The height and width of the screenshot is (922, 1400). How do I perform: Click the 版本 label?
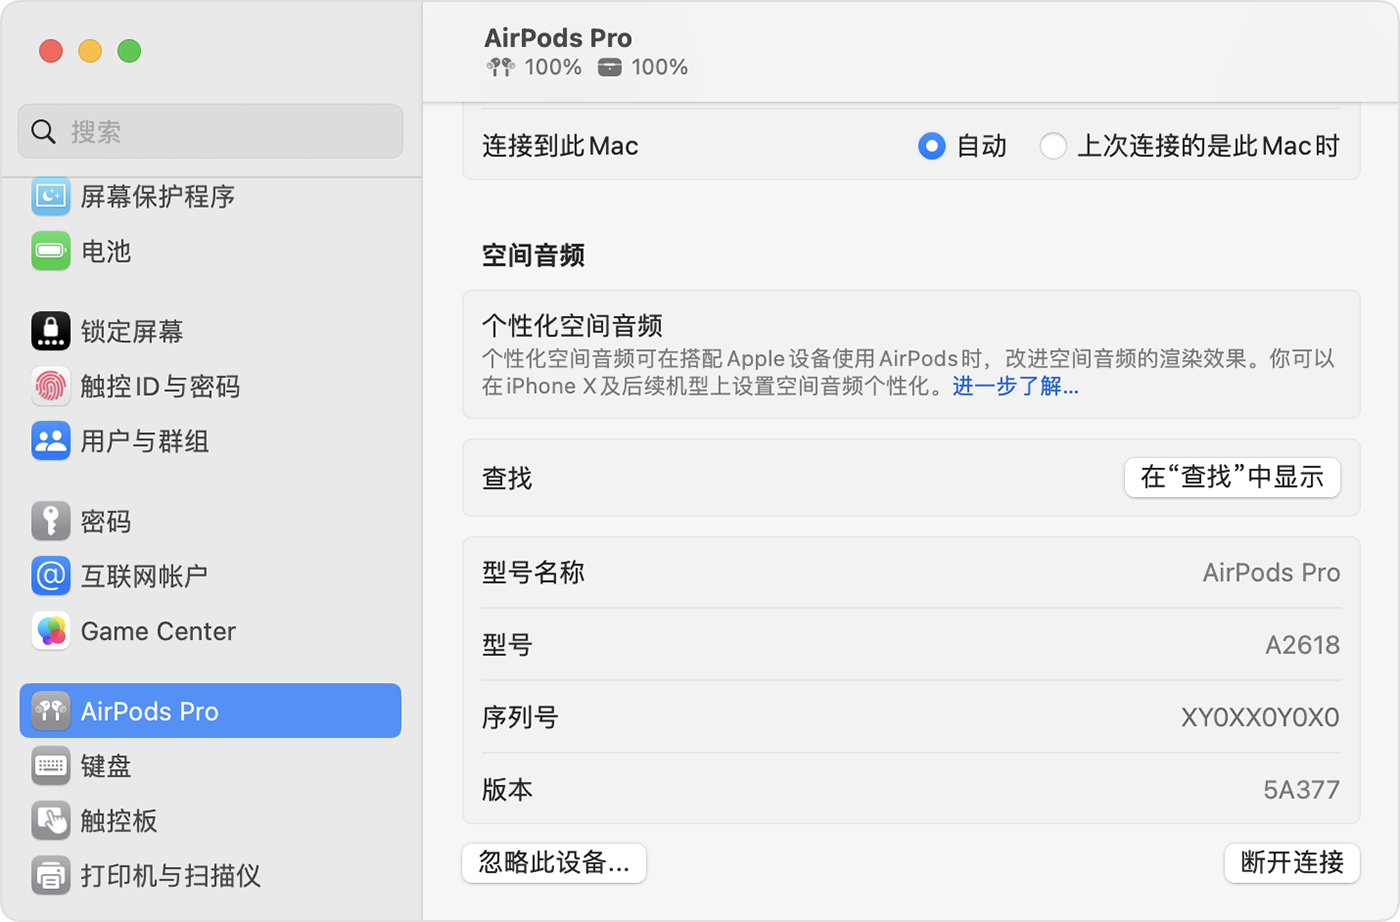[x=507, y=790]
